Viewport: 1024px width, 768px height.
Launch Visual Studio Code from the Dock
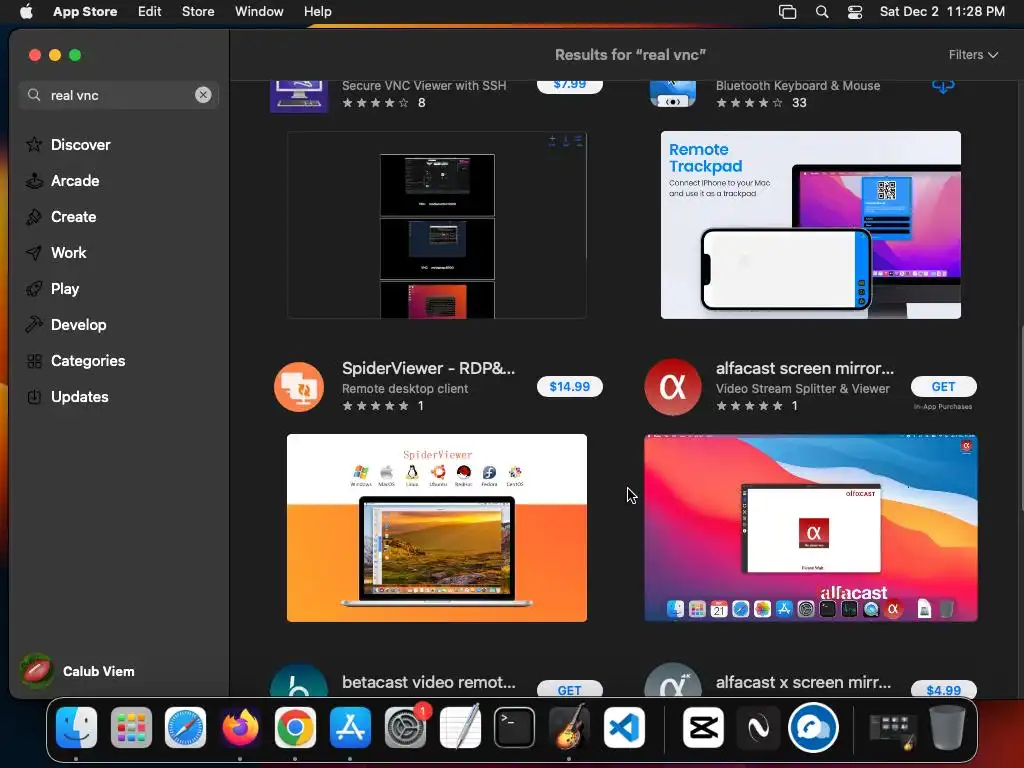(624, 728)
